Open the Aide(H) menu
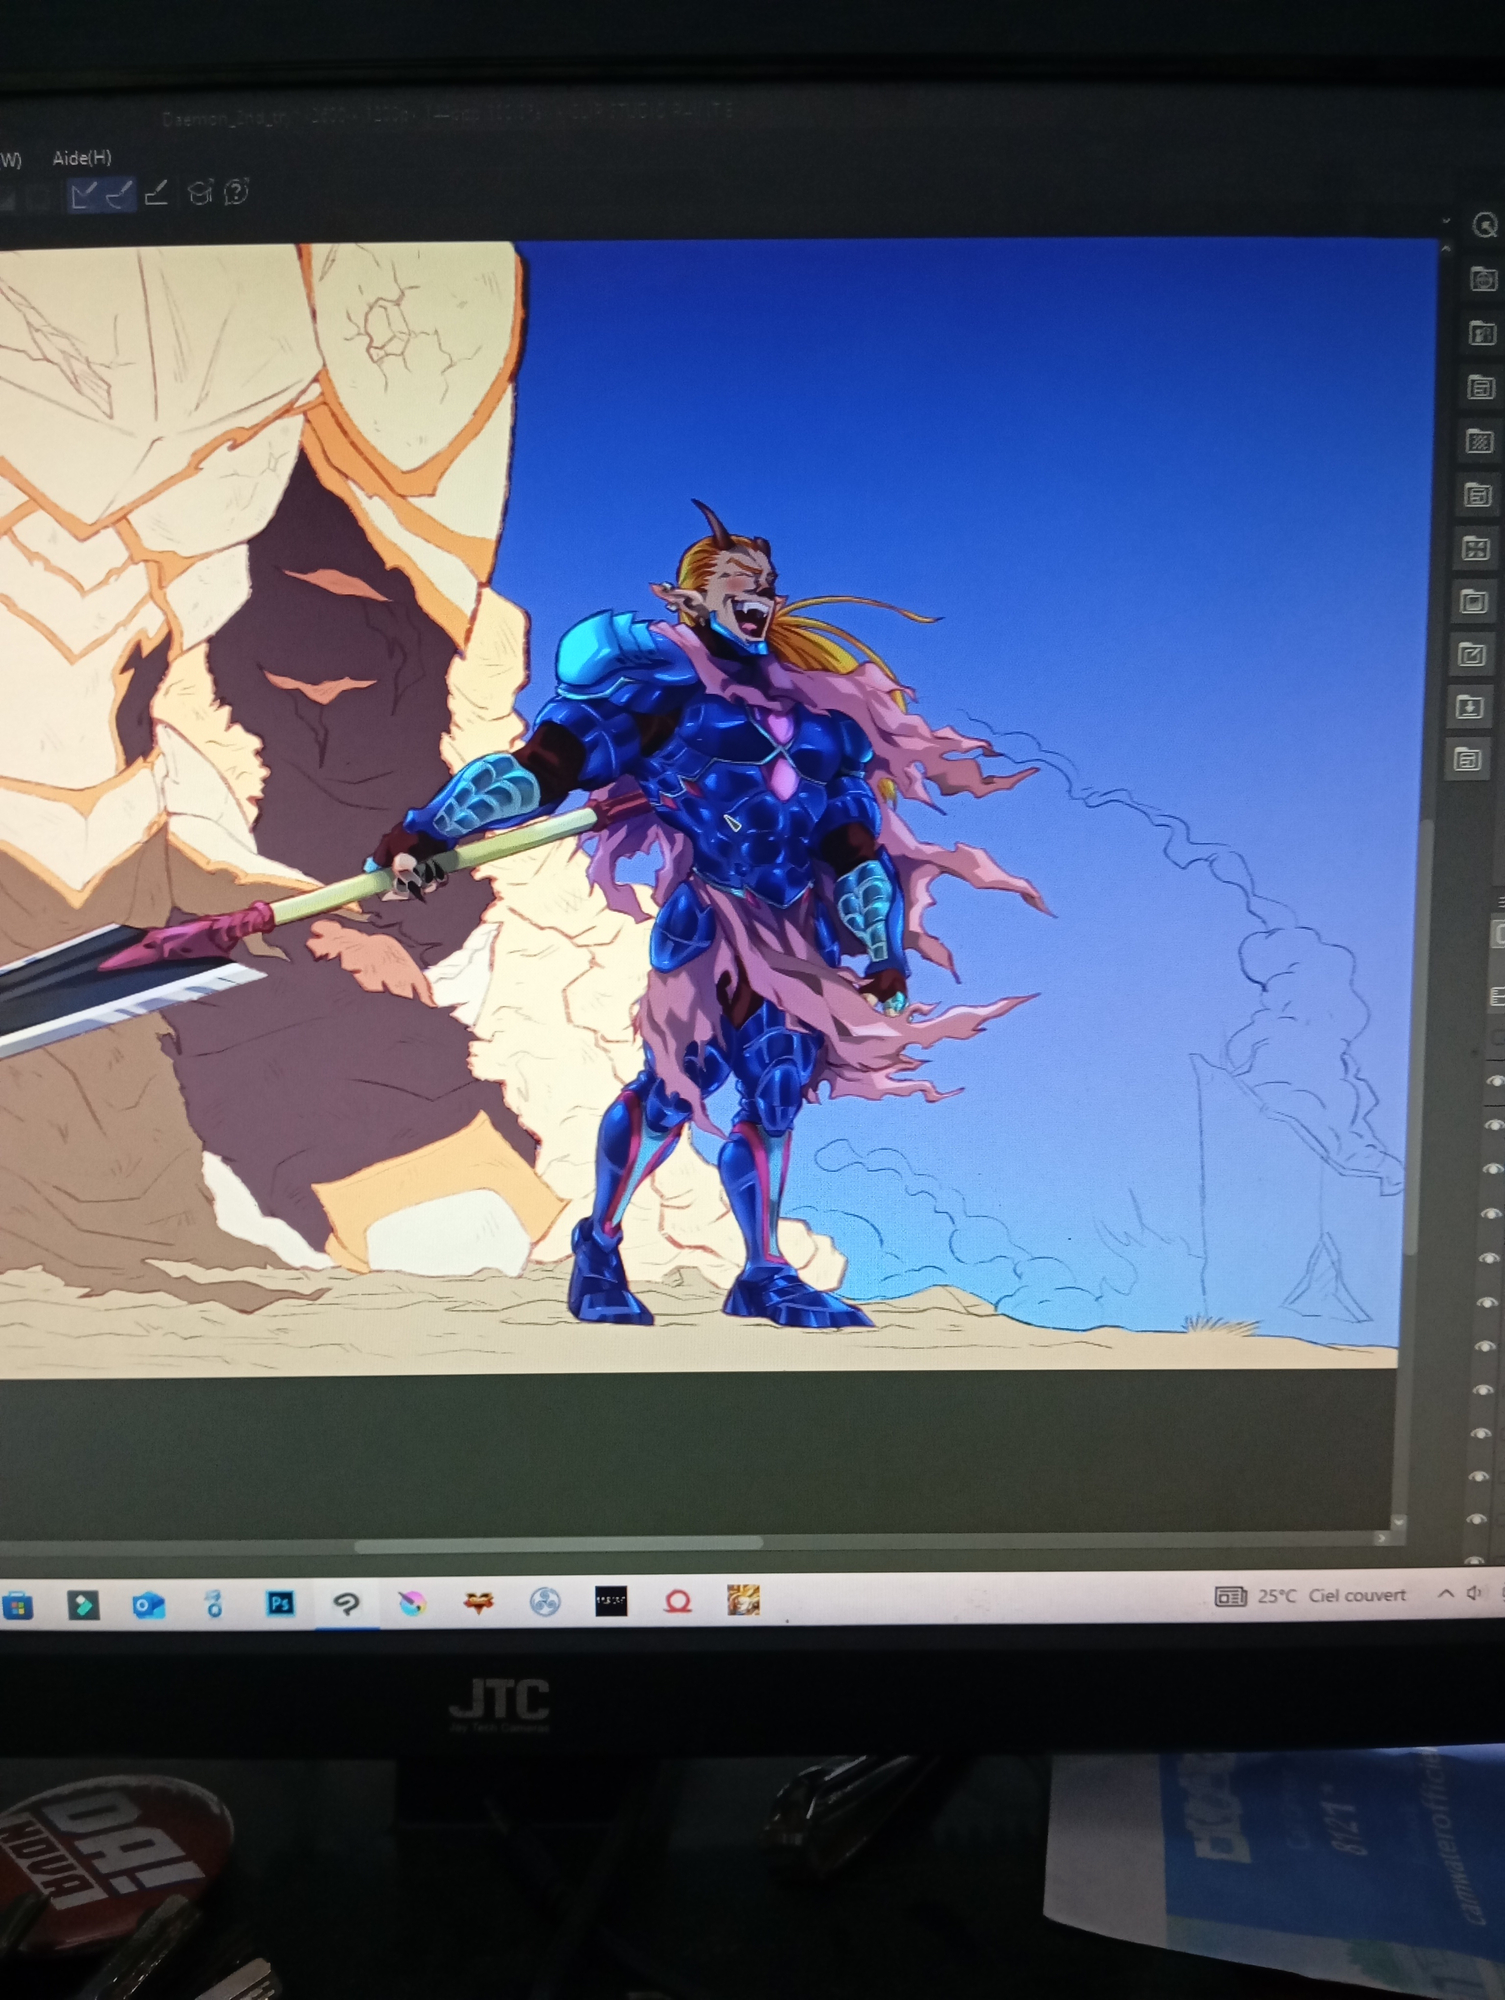This screenshot has height=2000, width=1505. [x=81, y=158]
